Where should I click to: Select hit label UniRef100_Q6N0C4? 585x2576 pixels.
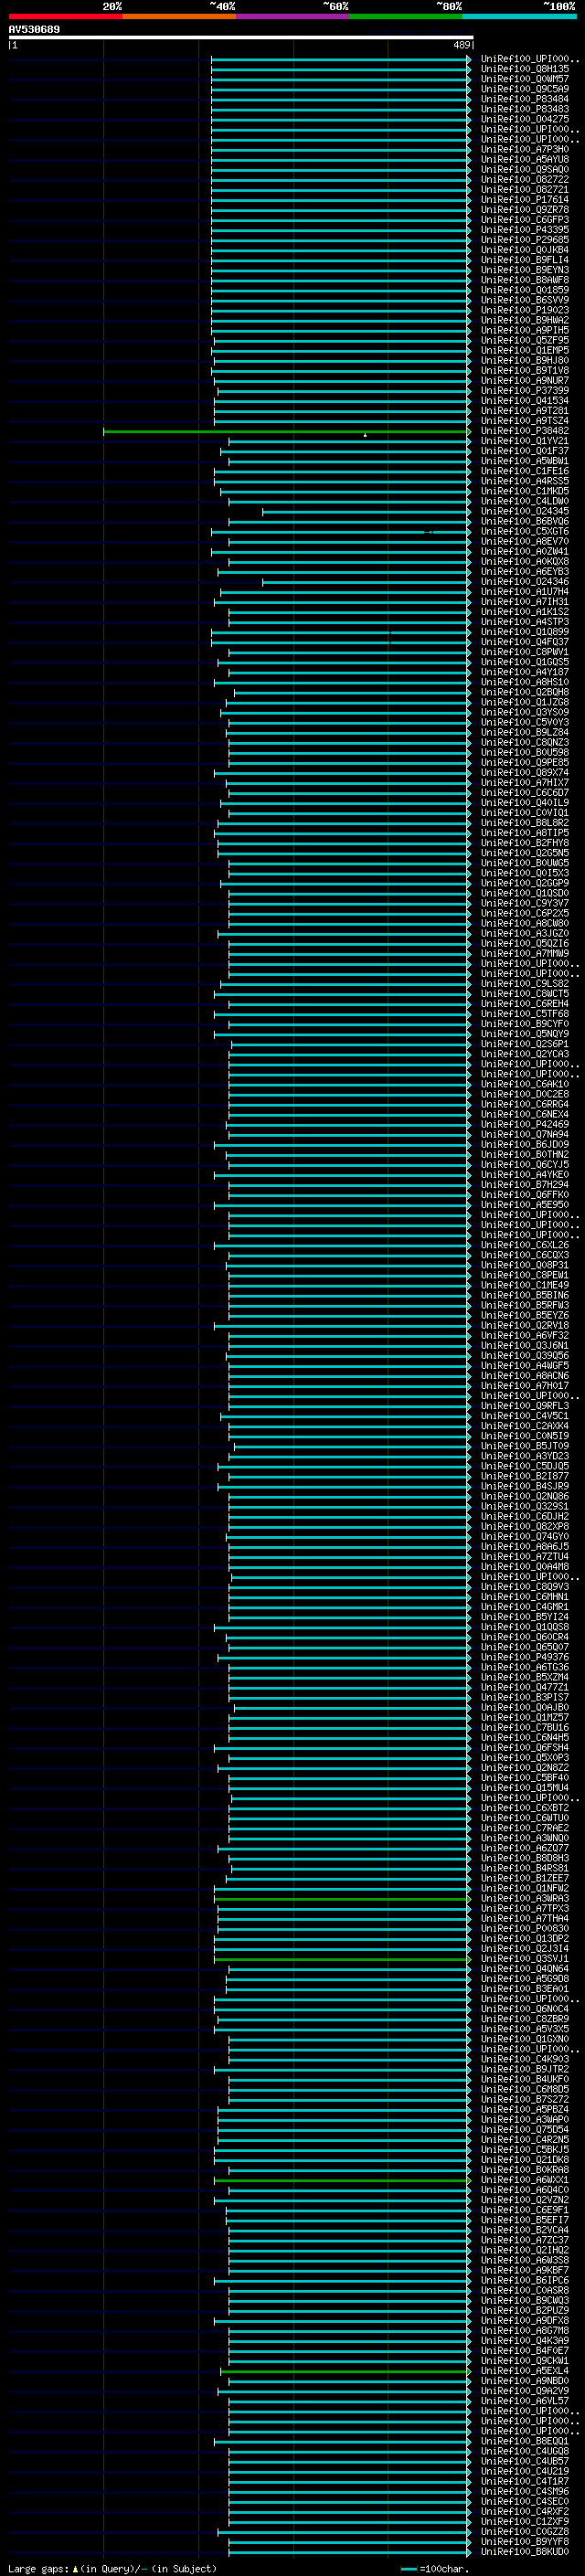[524, 2008]
